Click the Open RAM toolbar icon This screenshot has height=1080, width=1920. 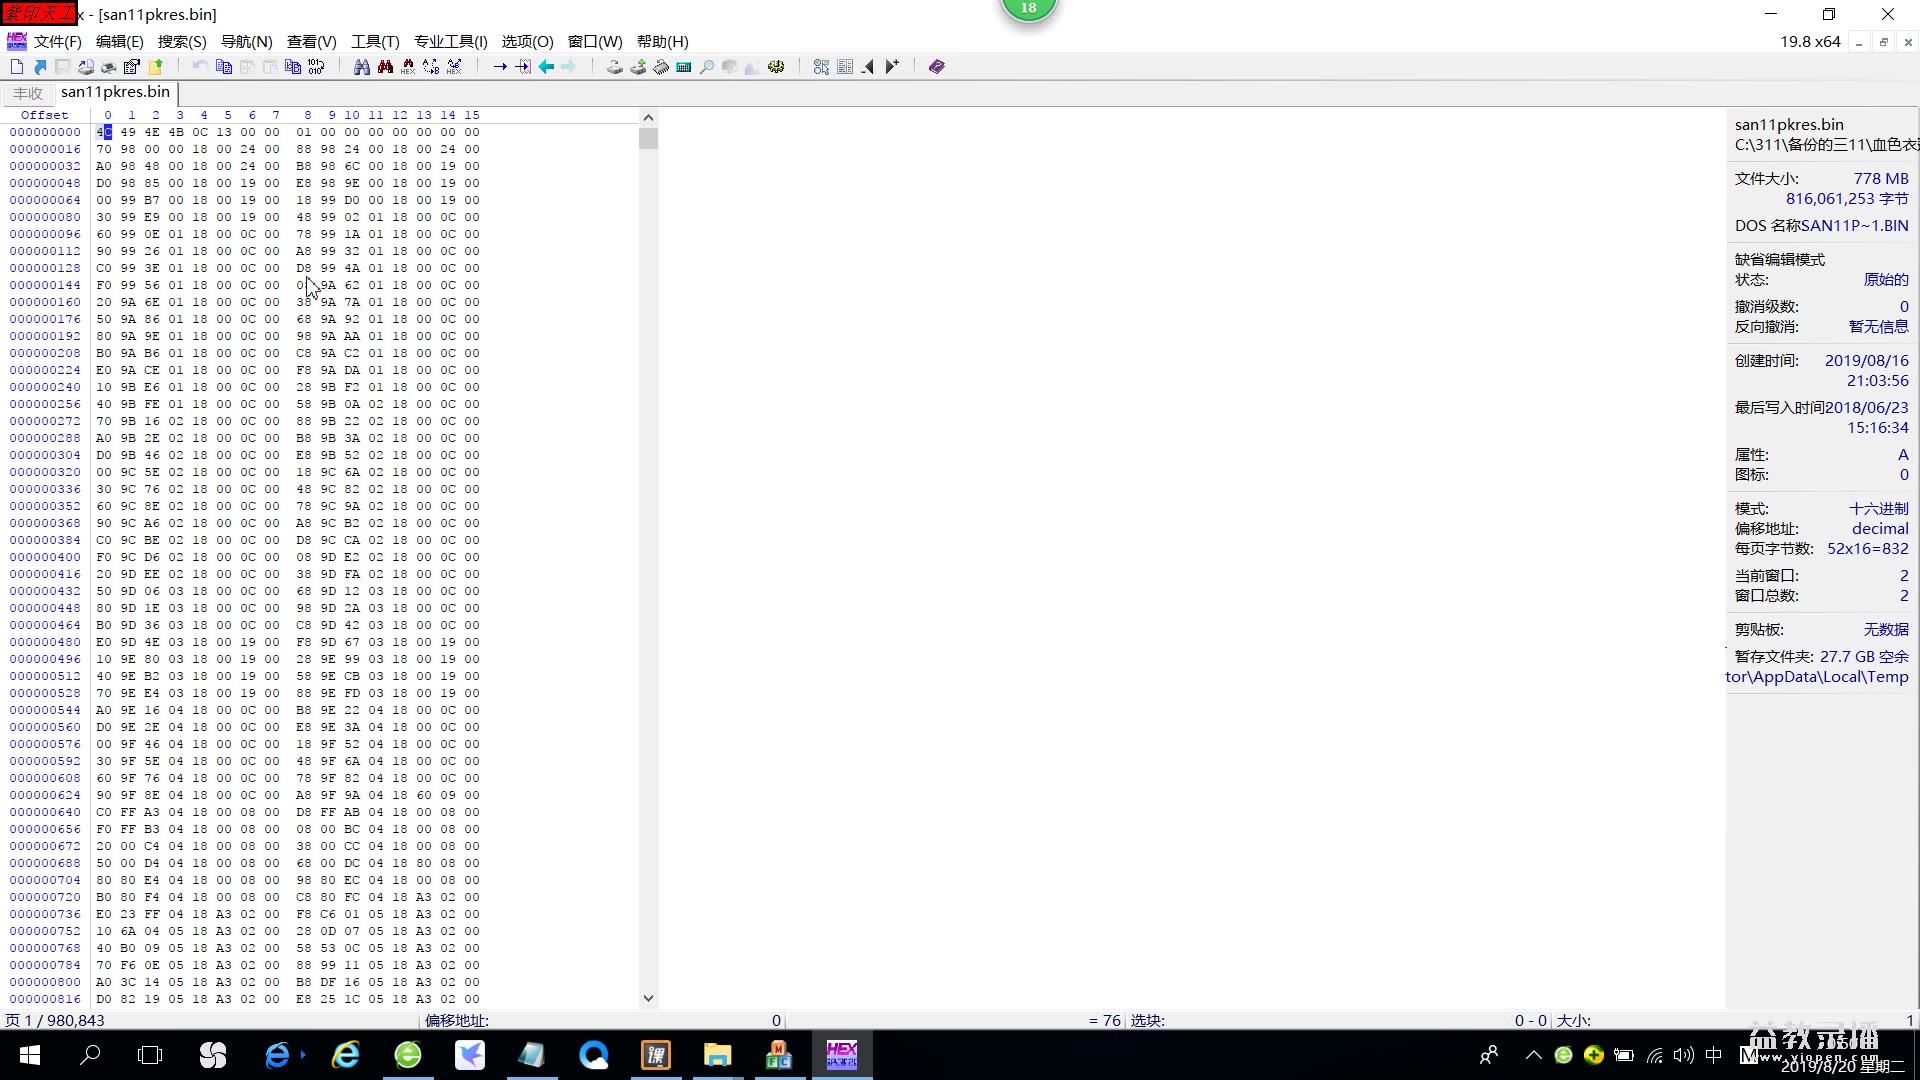[x=661, y=67]
